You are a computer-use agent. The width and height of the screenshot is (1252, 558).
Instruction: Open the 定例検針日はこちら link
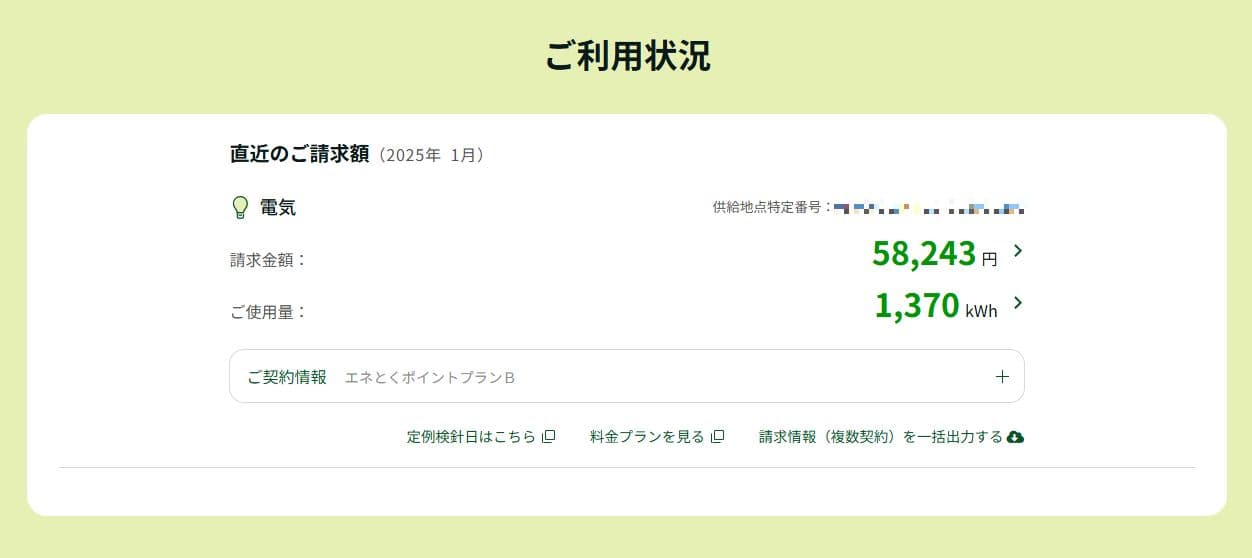point(471,437)
